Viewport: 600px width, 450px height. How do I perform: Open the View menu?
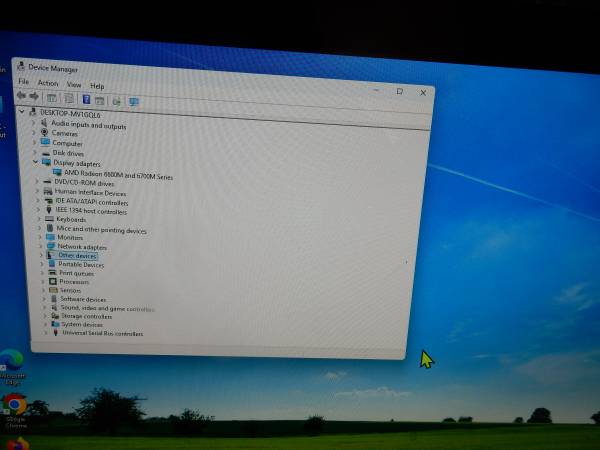click(x=73, y=84)
